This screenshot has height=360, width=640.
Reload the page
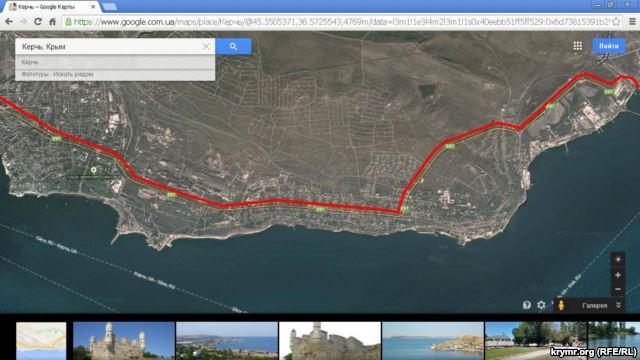coord(38,22)
